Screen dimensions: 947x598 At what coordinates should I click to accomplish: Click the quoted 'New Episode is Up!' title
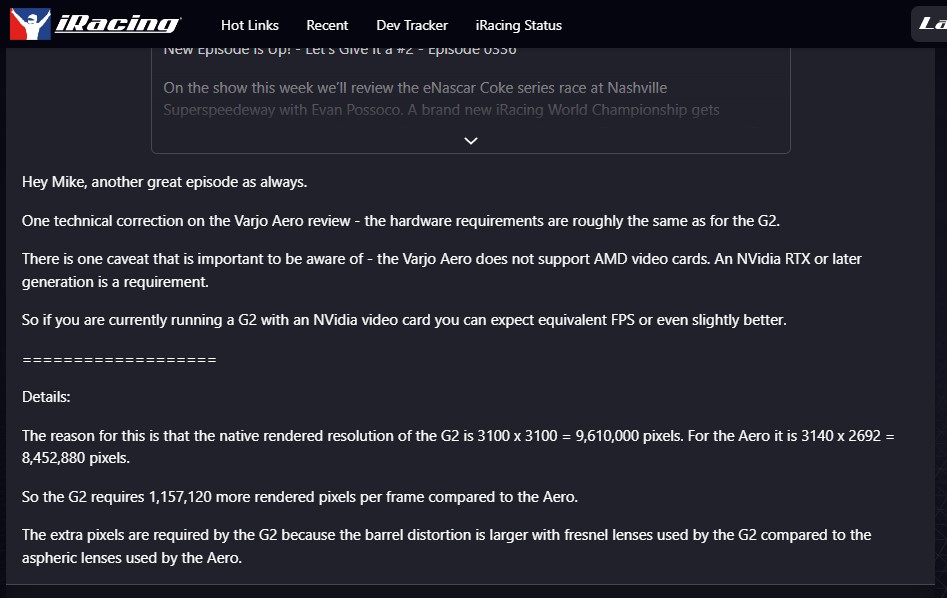[x=340, y=50]
